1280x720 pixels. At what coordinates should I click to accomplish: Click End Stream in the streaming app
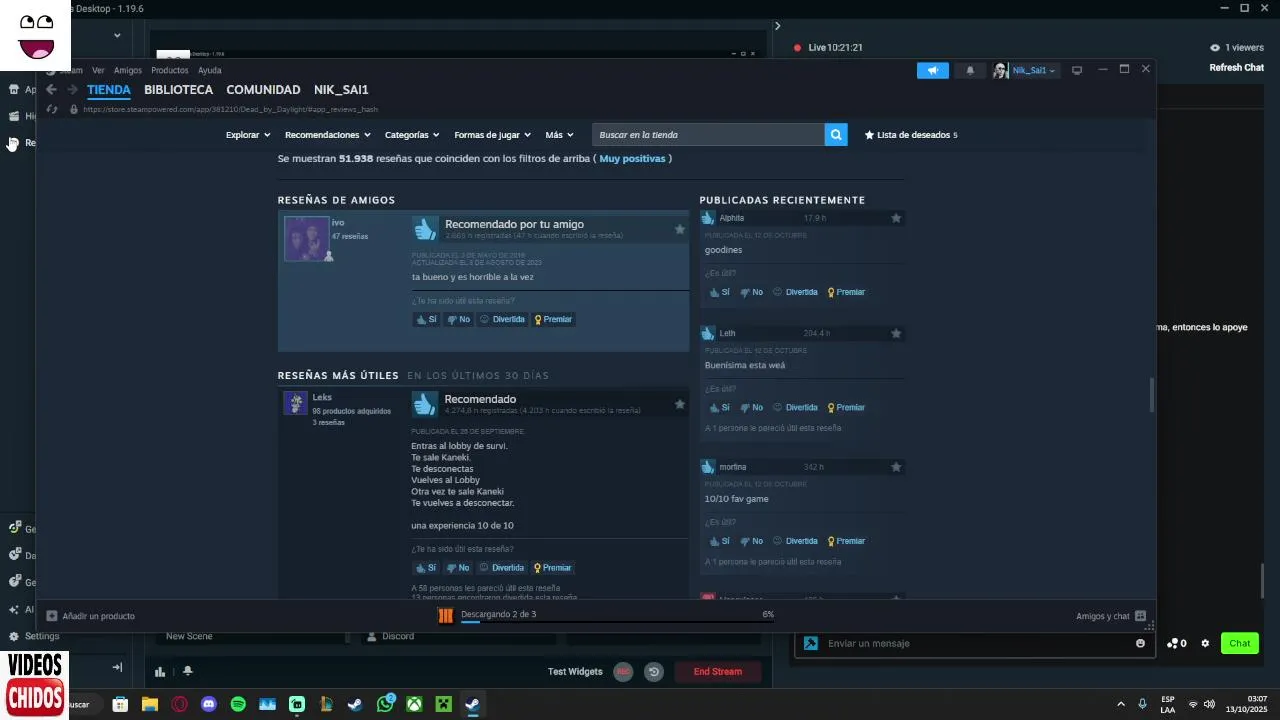click(x=718, y=672)
